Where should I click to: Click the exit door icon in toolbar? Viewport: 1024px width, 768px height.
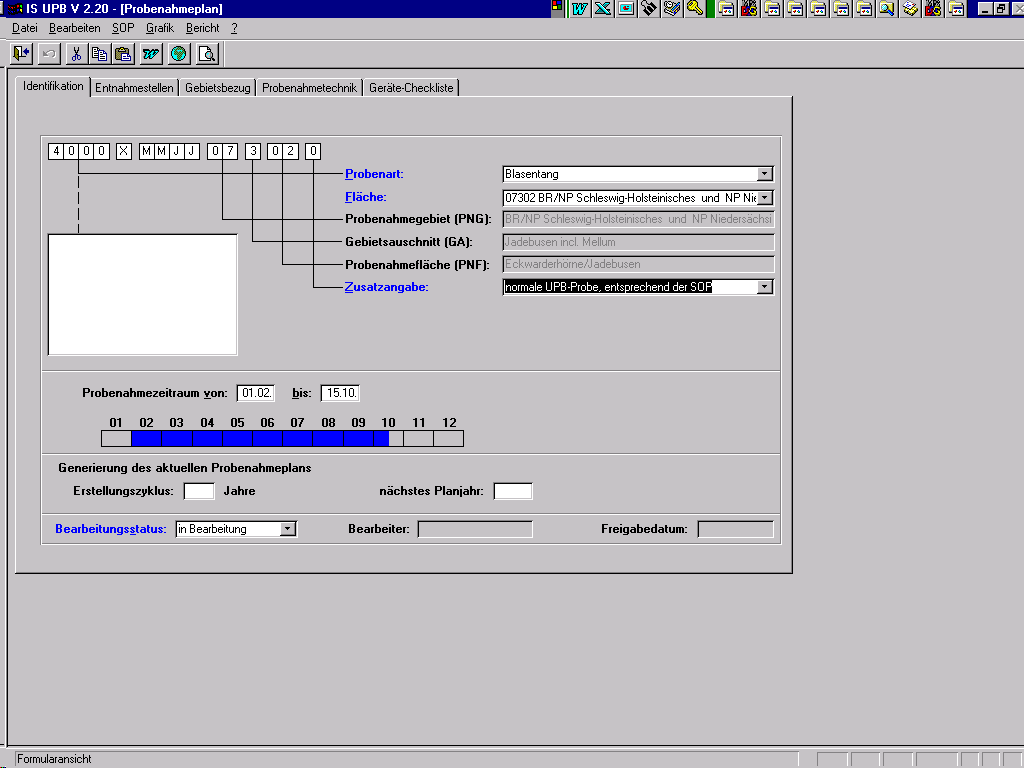click(22, 53)
